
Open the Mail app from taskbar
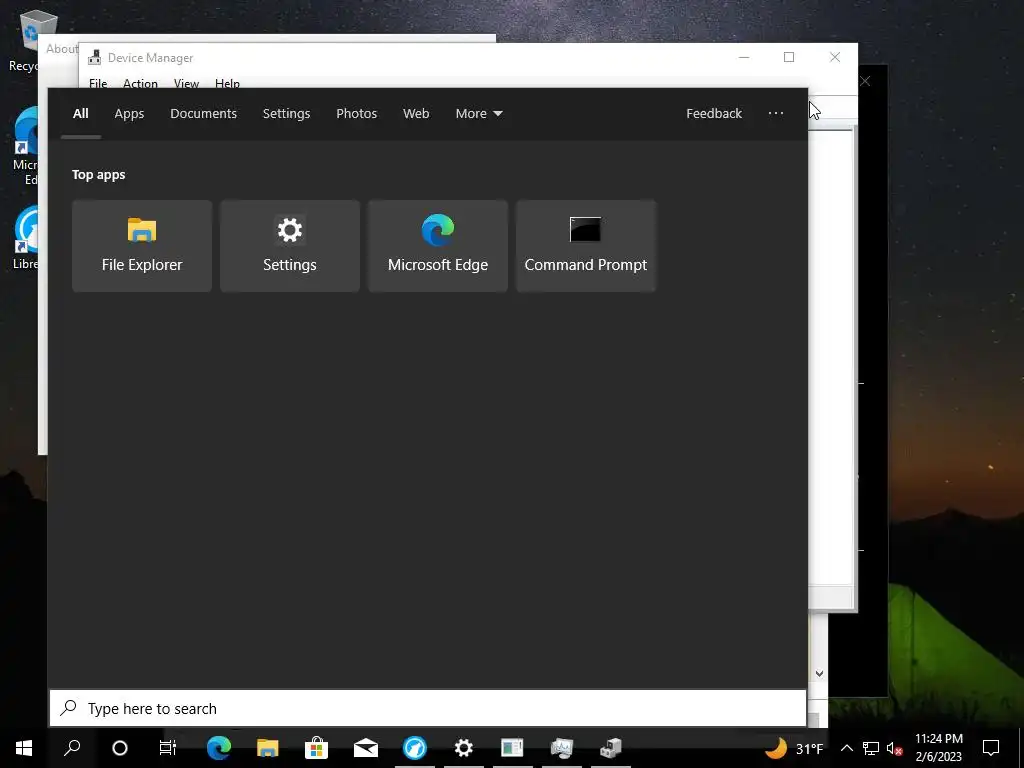coord(366,748)
